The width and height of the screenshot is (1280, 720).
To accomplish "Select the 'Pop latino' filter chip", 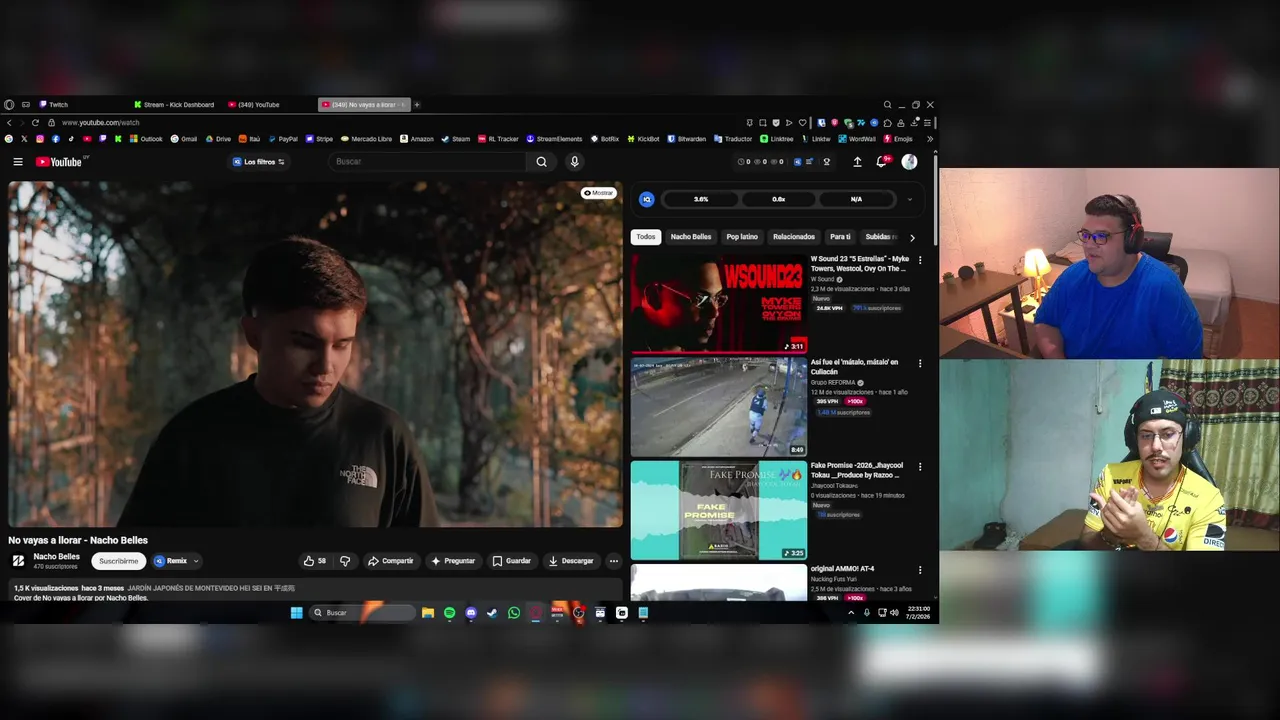I will pyautogui.click(x=742, y=237).
